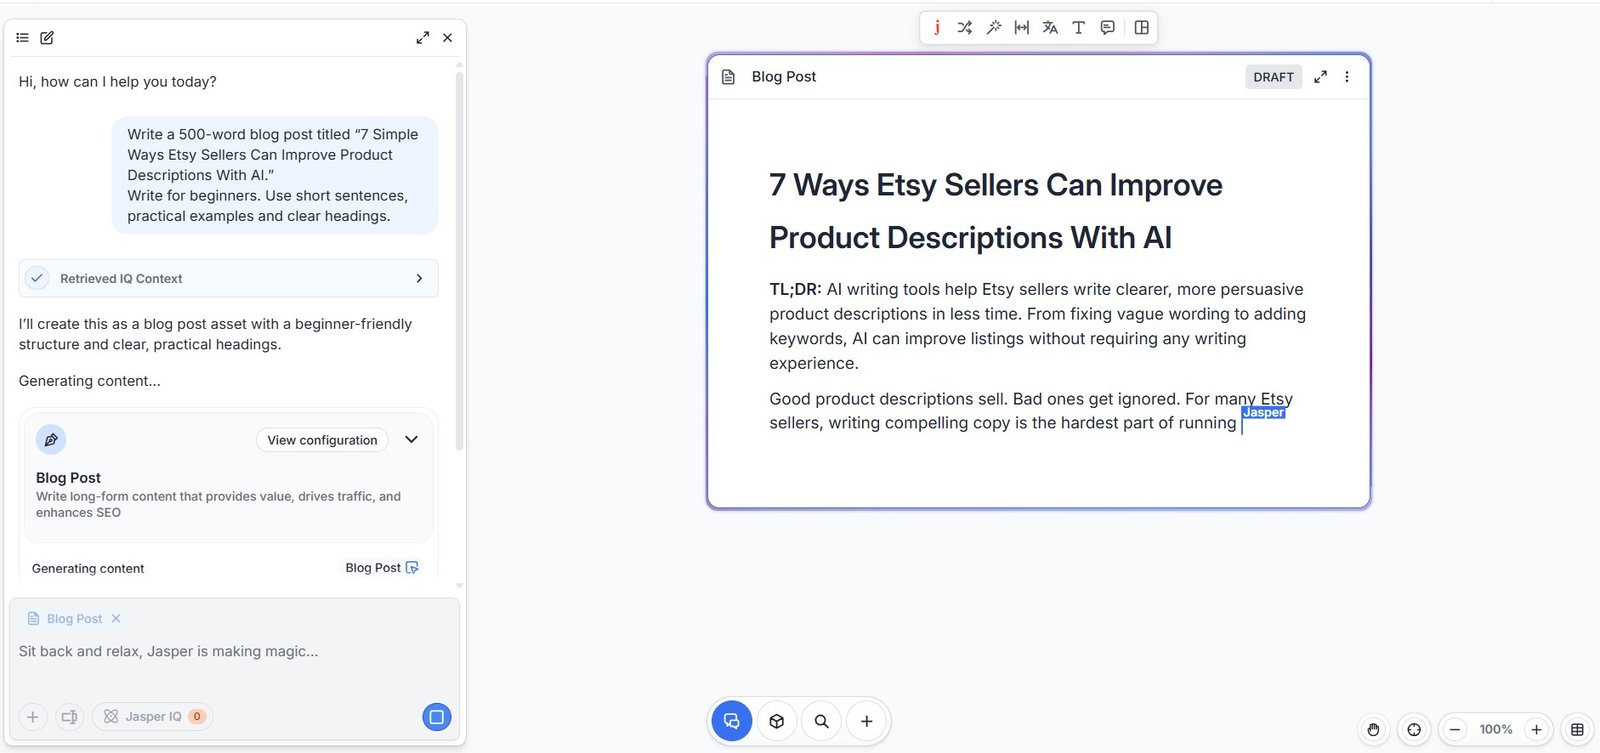Expand the Blog Post document to fullscreen

click(1320, 77)
